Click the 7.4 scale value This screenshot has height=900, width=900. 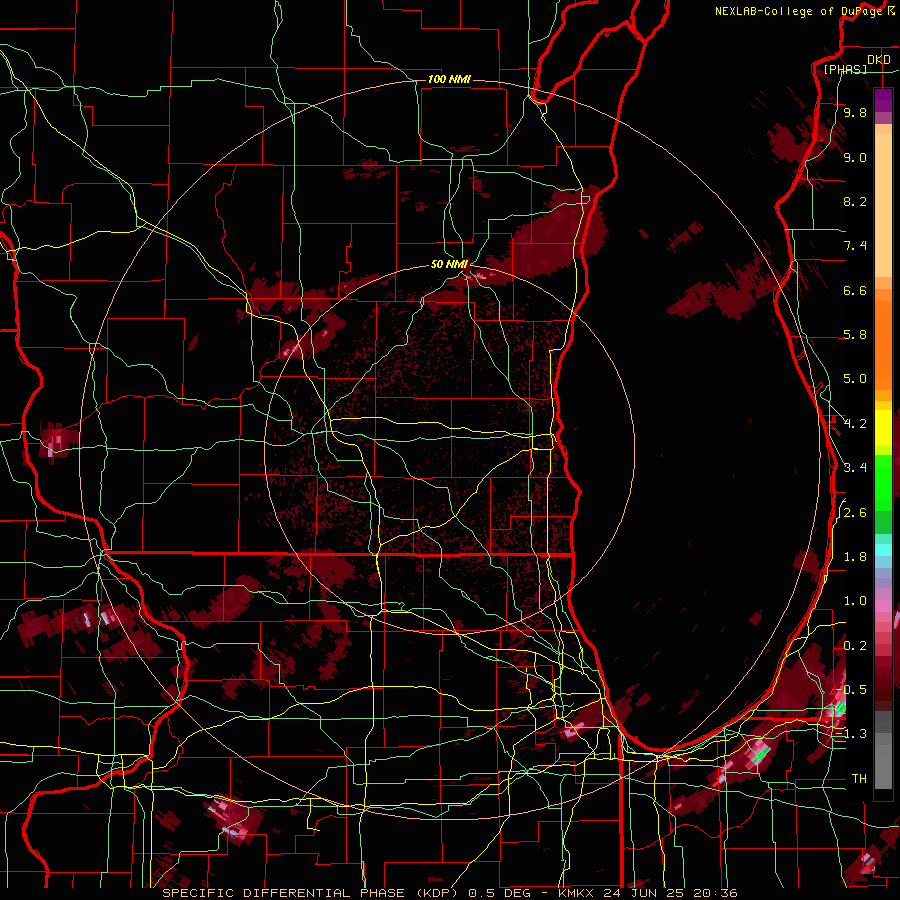[x=855, y=246]
